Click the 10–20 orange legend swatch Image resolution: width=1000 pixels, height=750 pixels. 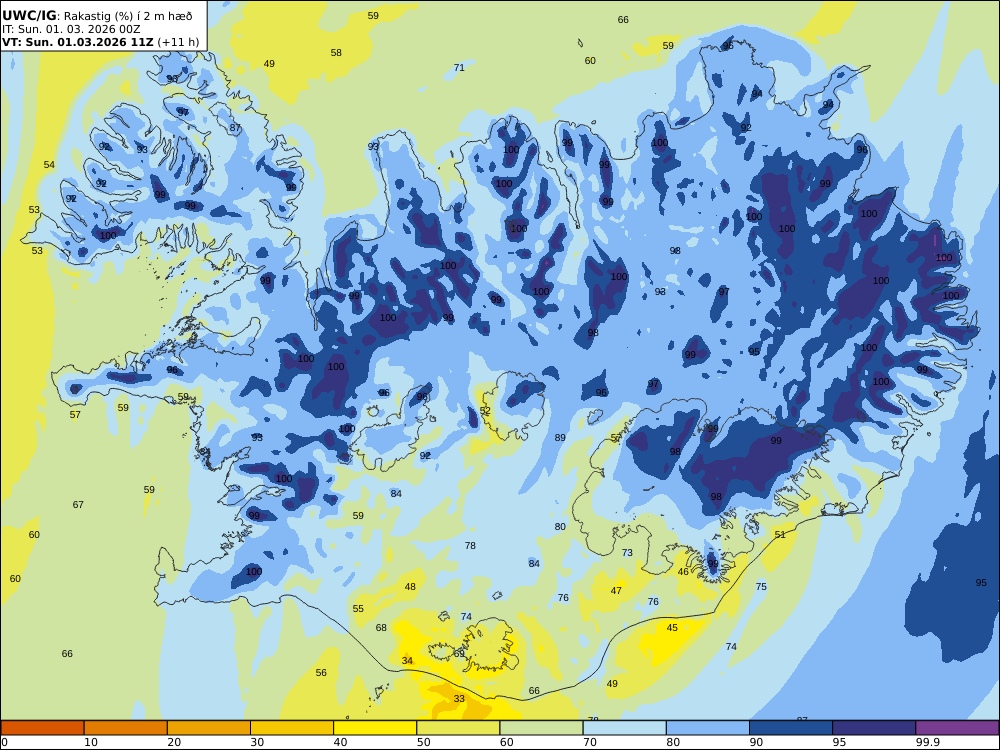point(126,728)
